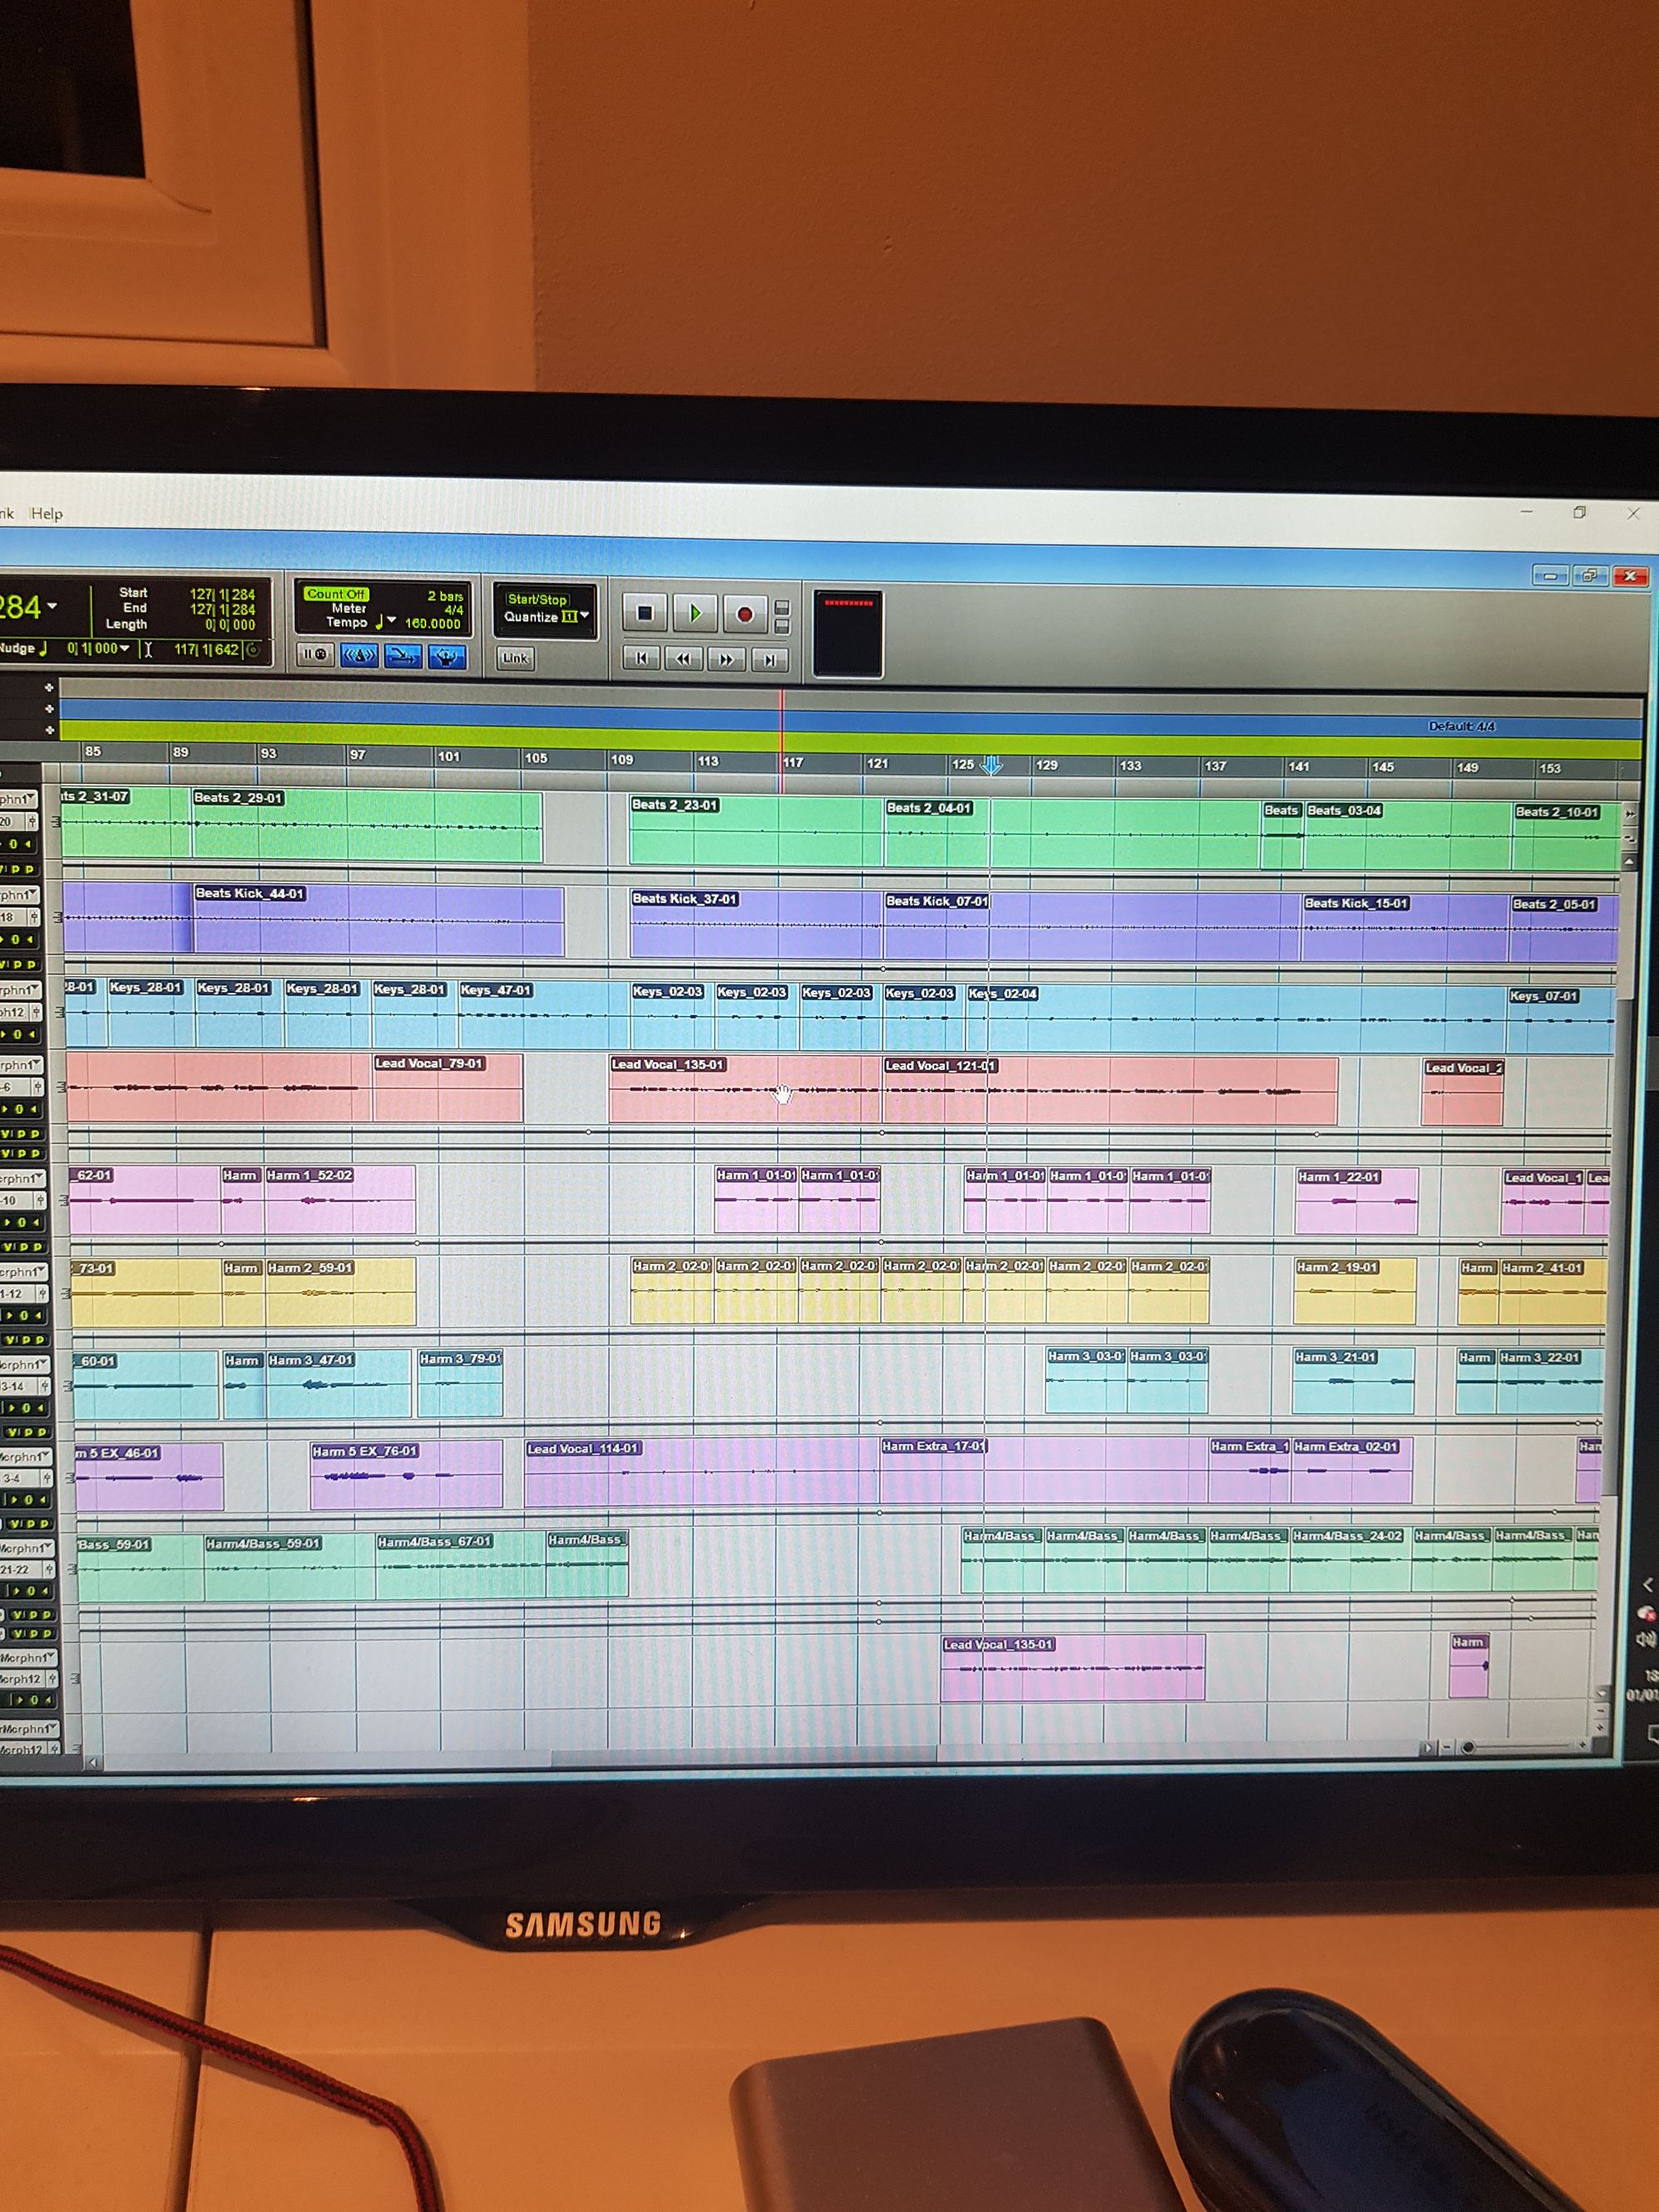The height and width of the screenshot is (2212, 1659).
Task: Open the output fader icon next to volume 20
Action: 32,821
